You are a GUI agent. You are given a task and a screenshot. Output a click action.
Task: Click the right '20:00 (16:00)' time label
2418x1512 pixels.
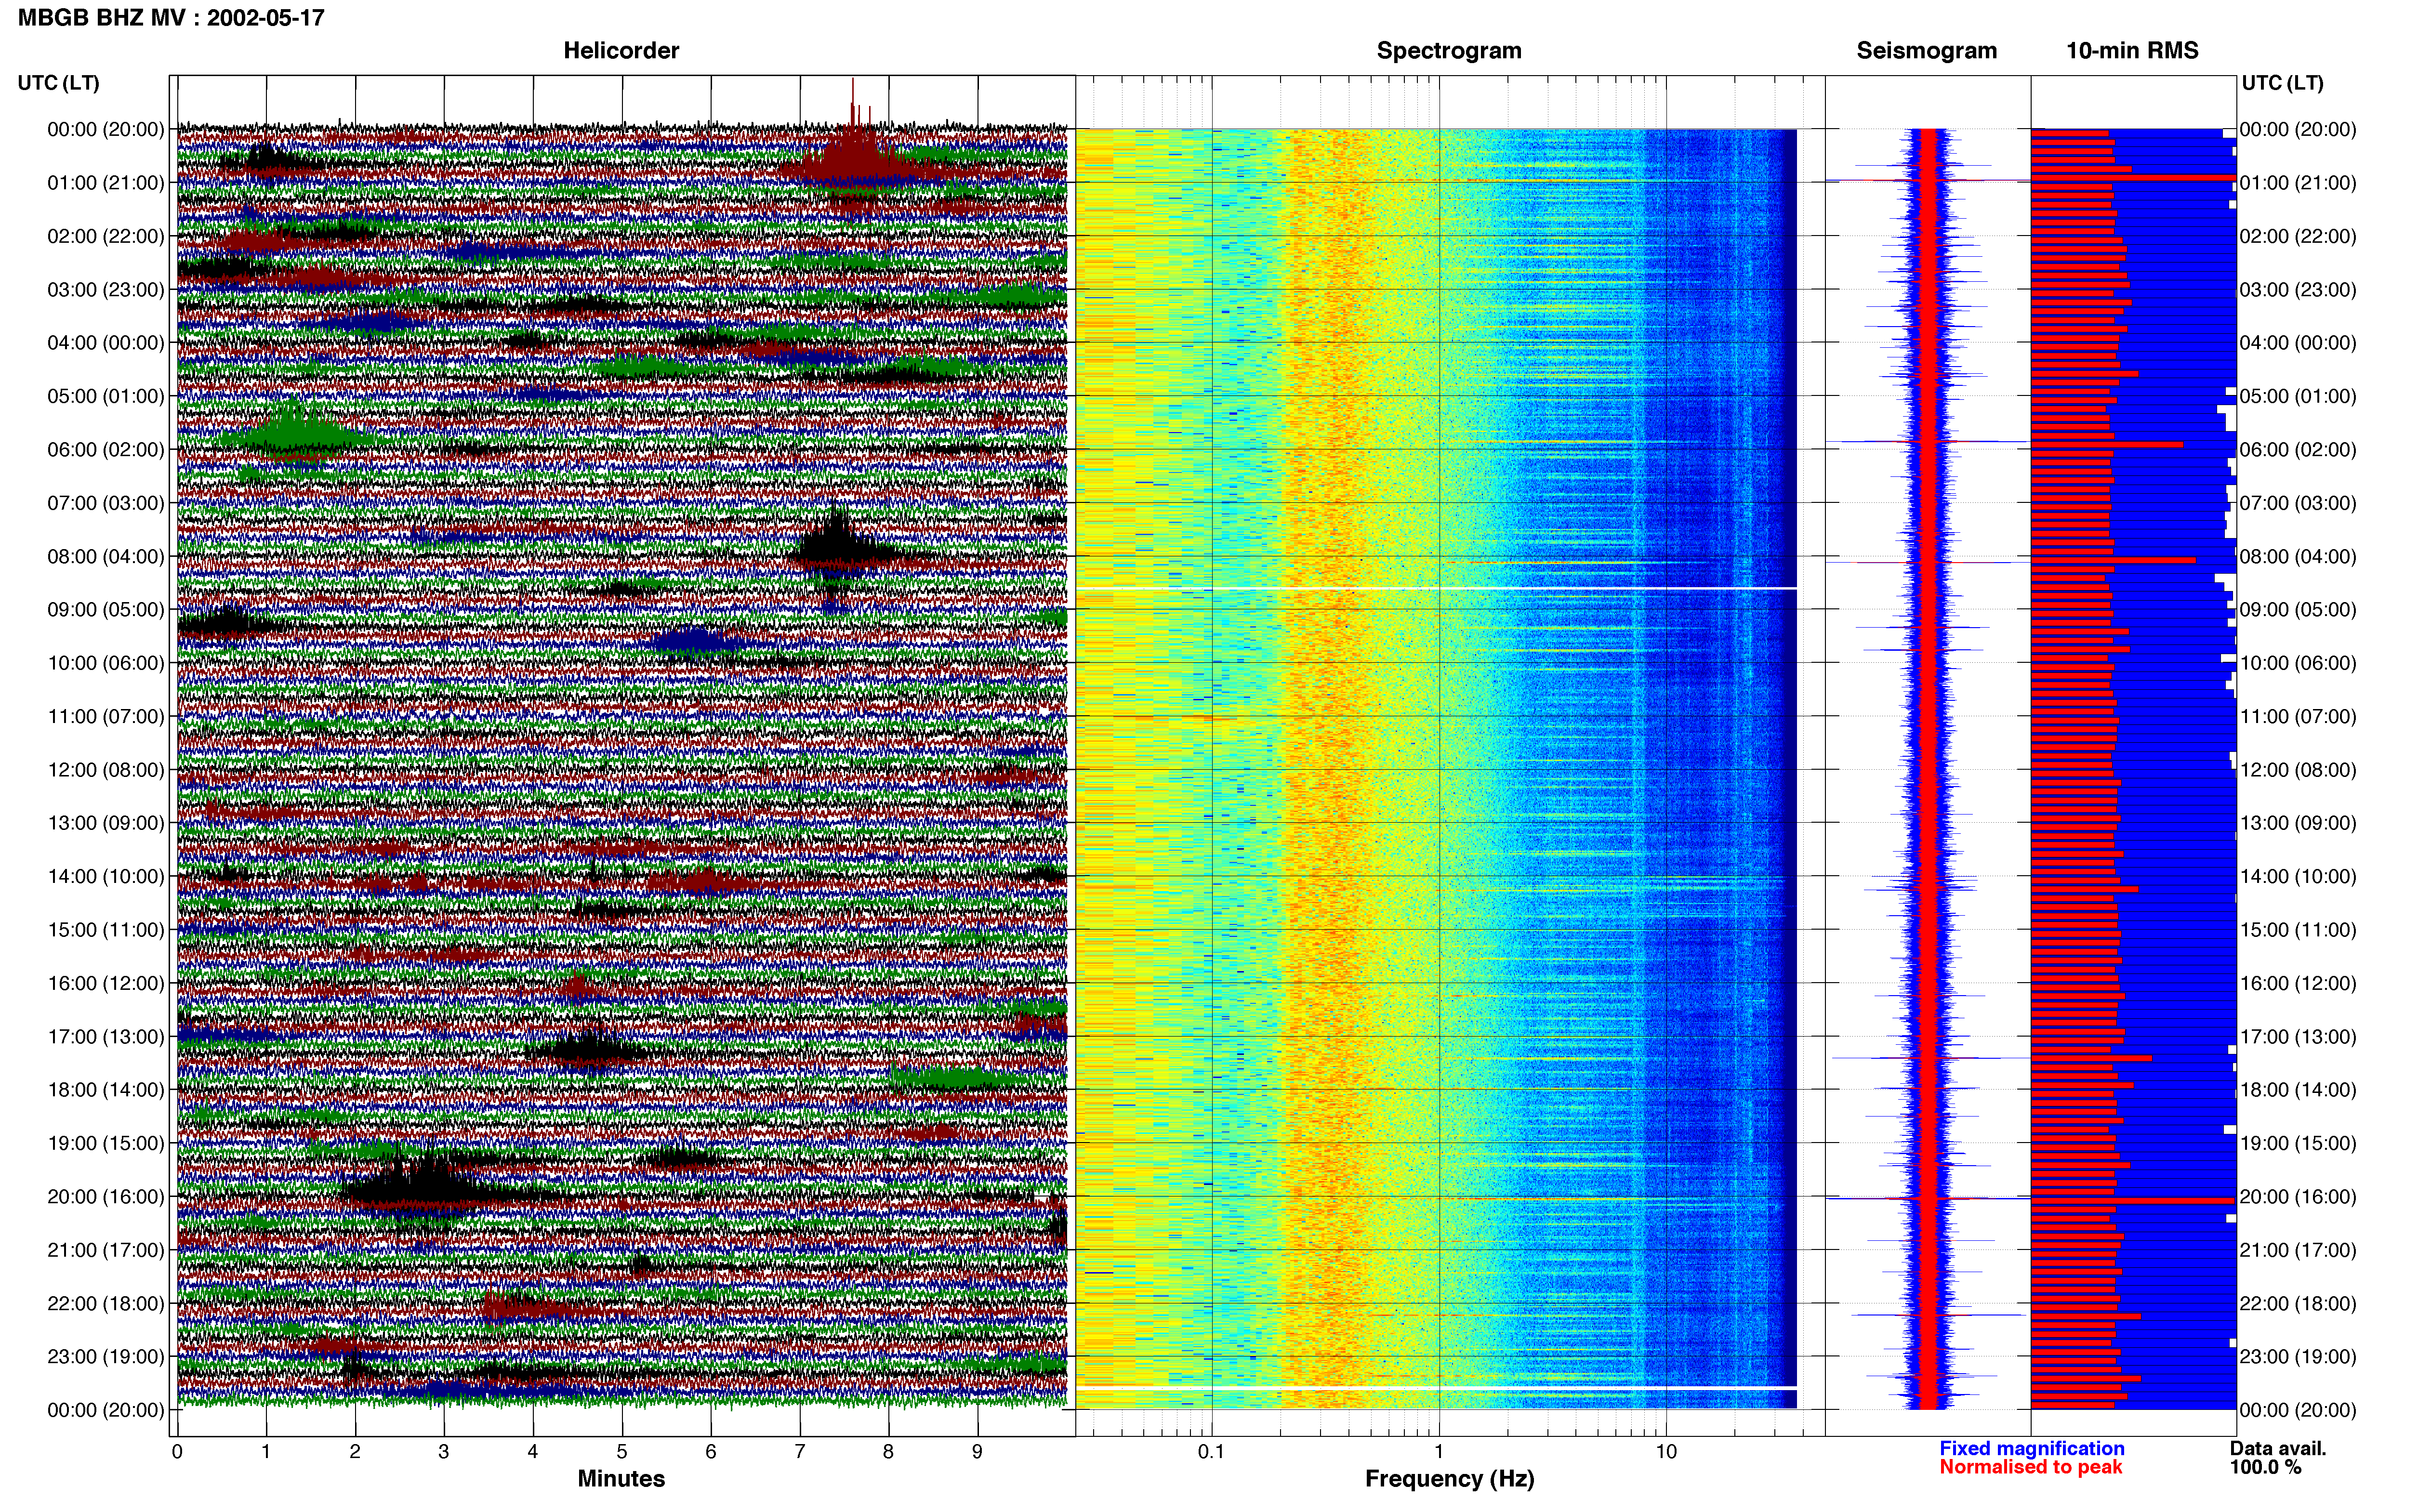tap(2298, 1196)
